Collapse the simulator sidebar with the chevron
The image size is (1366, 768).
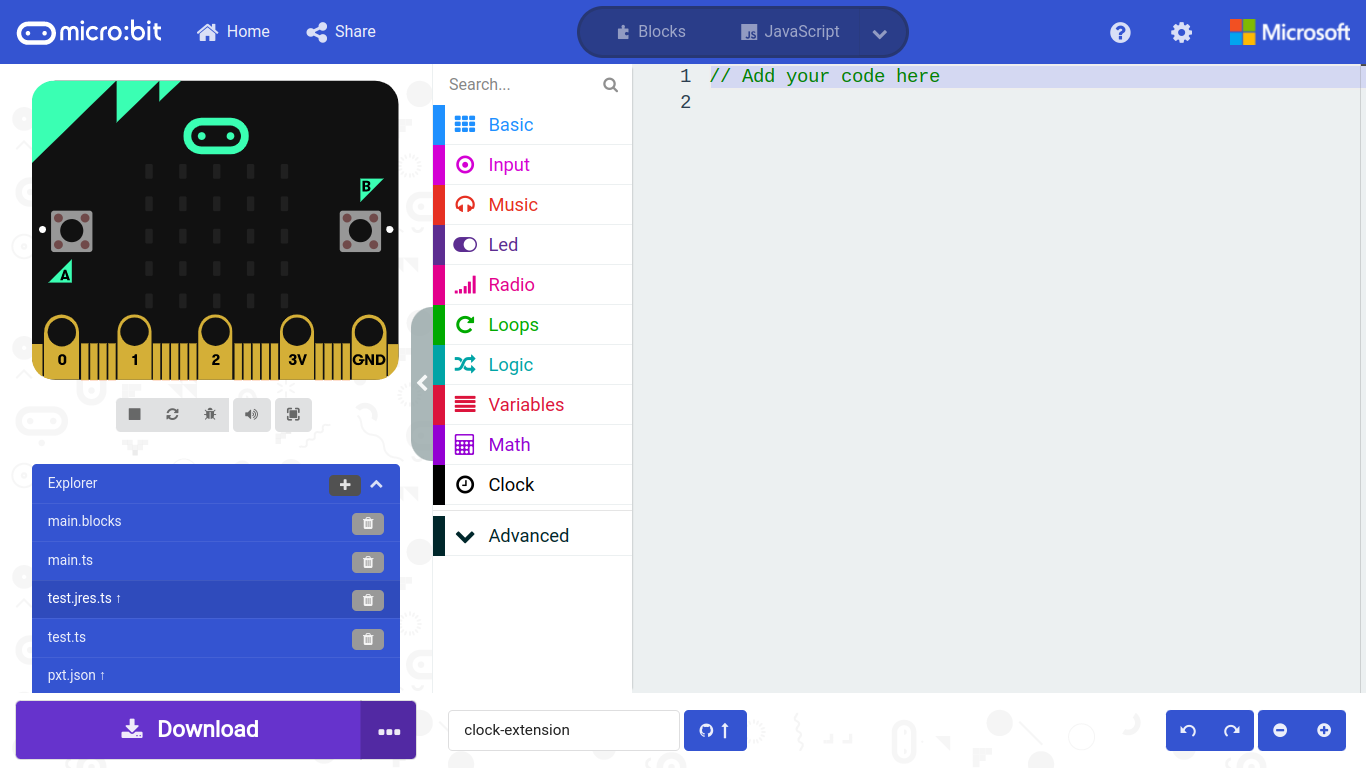(x=421, y=382)
